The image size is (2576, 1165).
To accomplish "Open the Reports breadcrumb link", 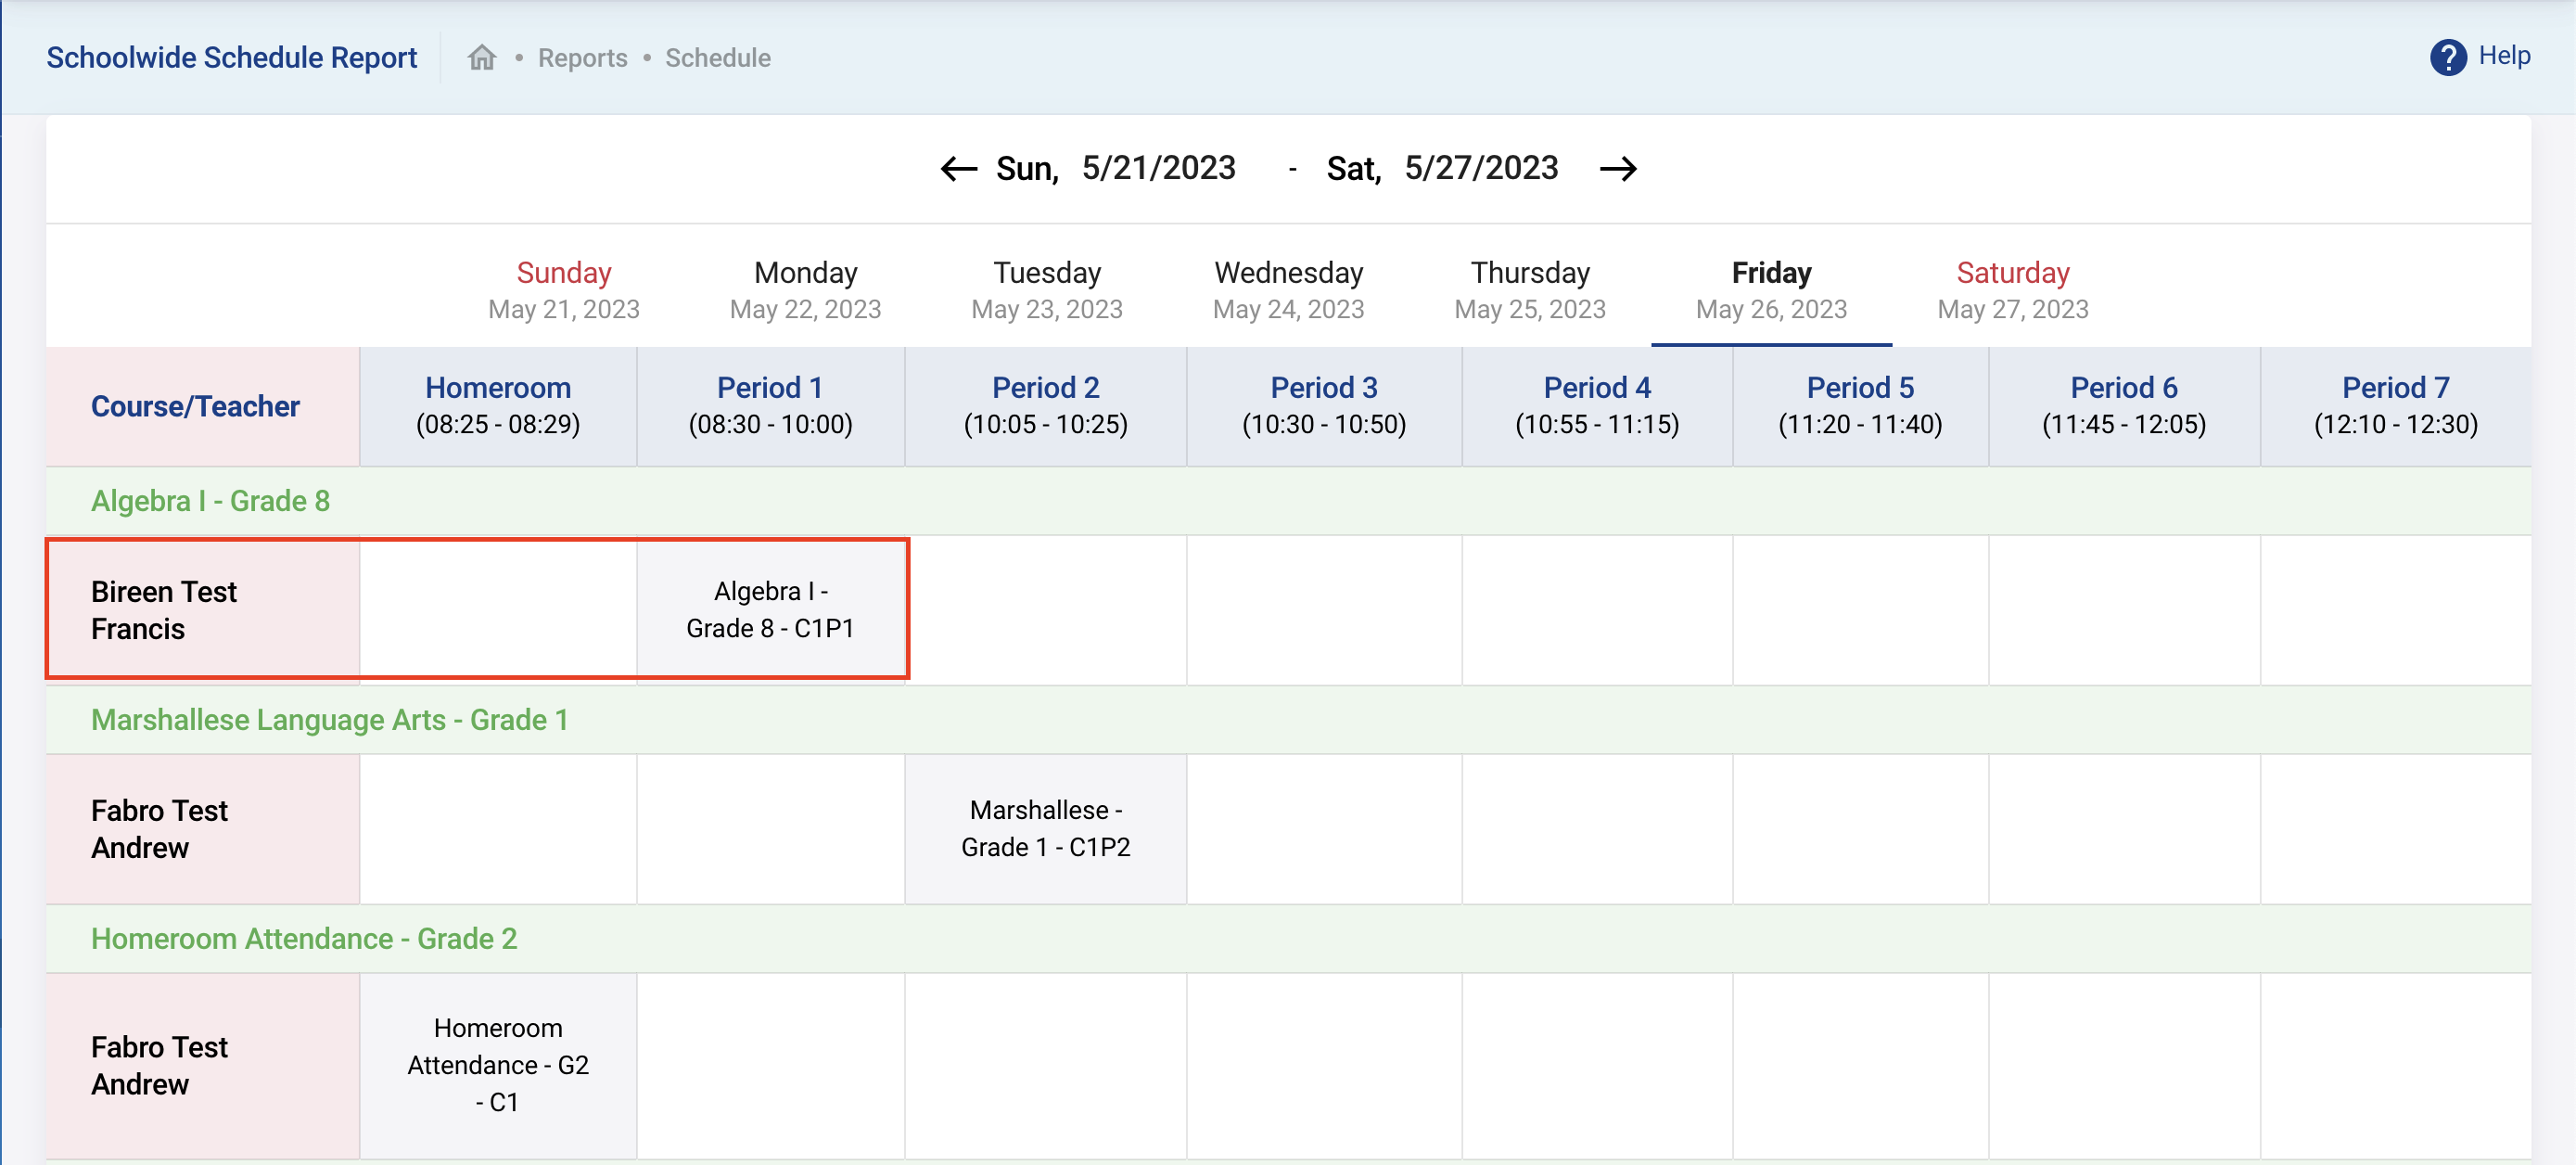I will coord(582,58).
